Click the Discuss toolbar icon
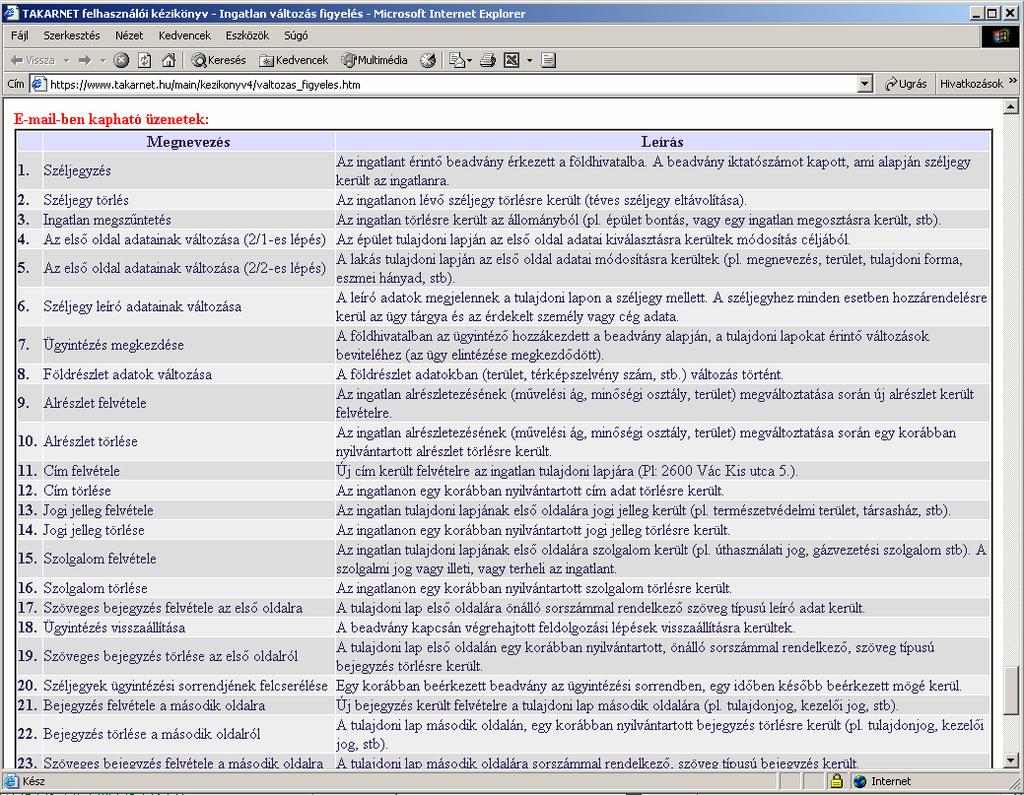The image size is (1024, 795). point(549,61)
